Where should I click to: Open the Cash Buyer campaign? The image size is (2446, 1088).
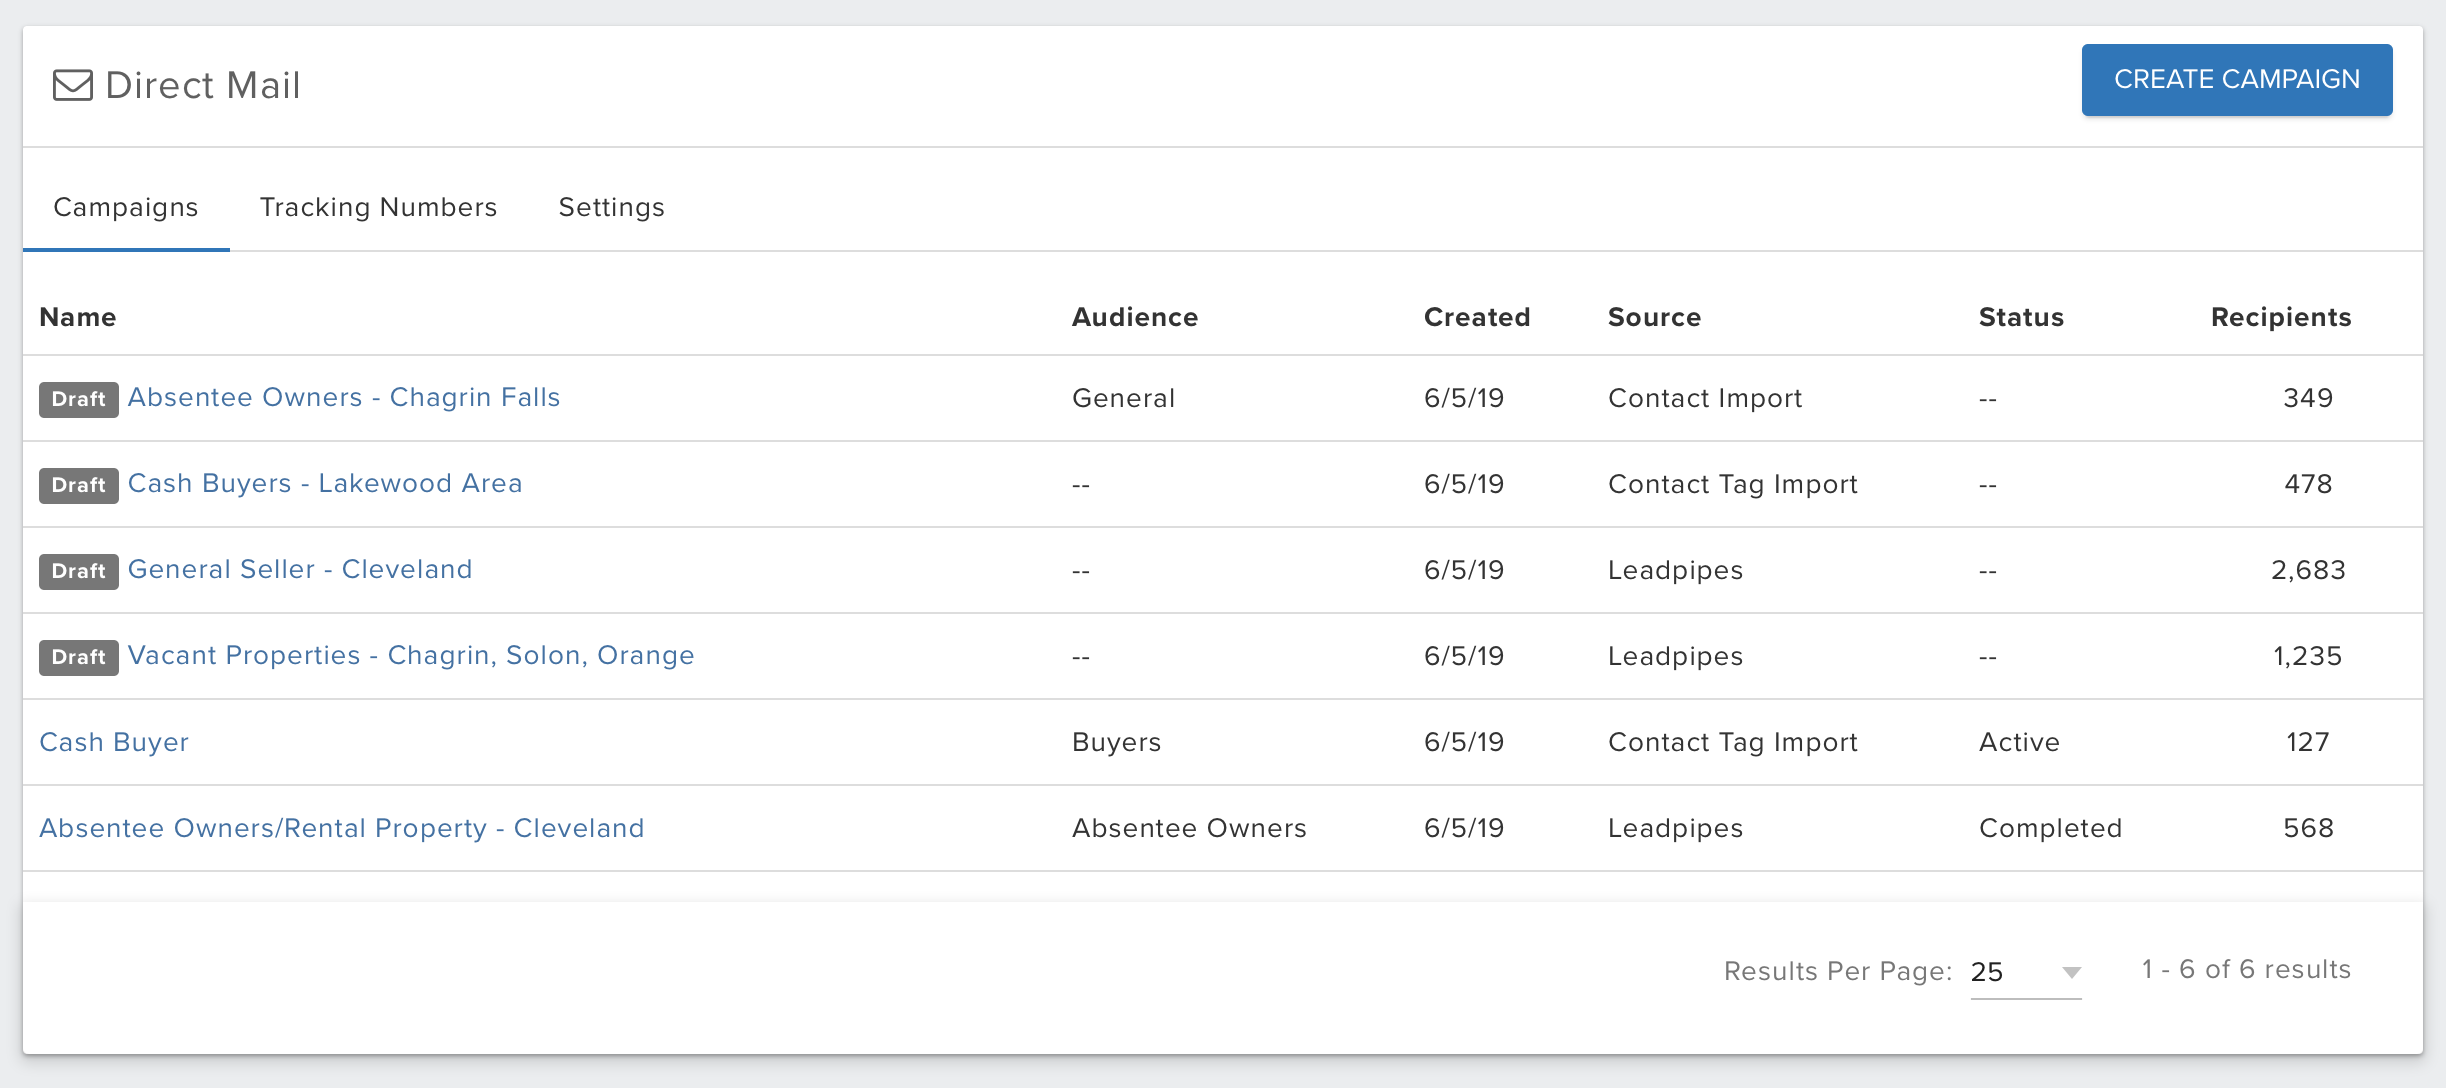114,742
